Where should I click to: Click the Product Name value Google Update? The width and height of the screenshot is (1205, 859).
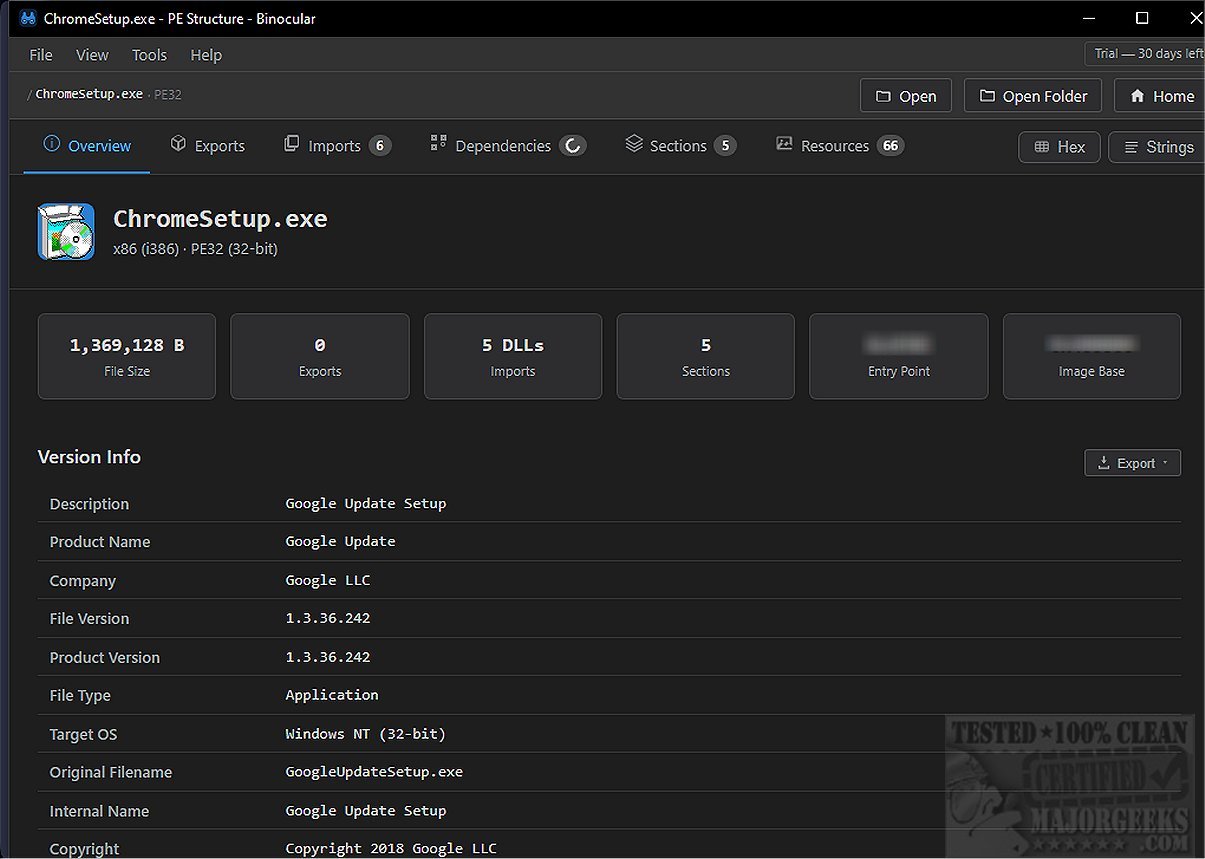pyautogui.click(x=341, y=541)
